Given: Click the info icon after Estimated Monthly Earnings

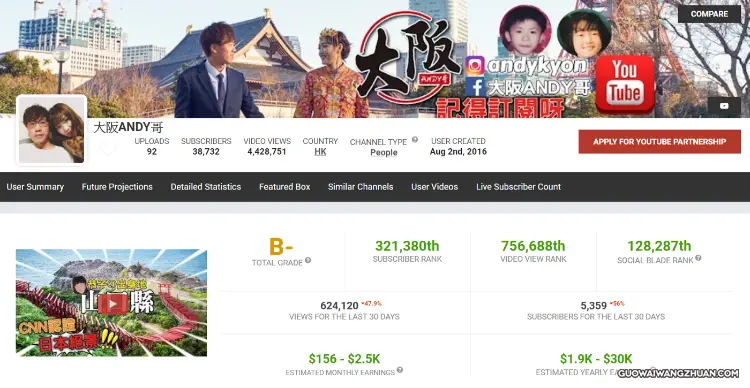Looking at the screenshot, I should 400,370.
